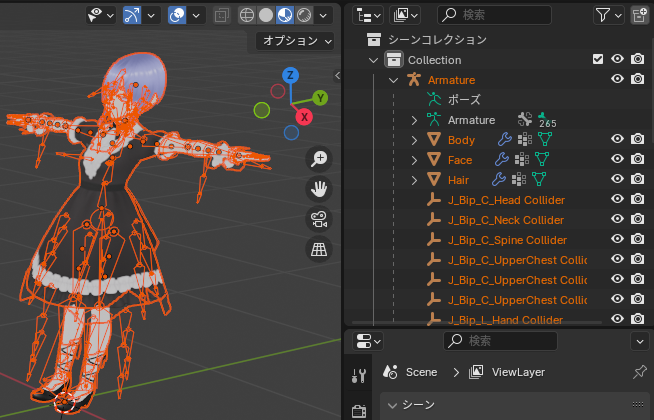The width and height of the screenshot is (654, 420).
Task: Click the Scene breadcrumb in properties
Action: tap(421, 372)
